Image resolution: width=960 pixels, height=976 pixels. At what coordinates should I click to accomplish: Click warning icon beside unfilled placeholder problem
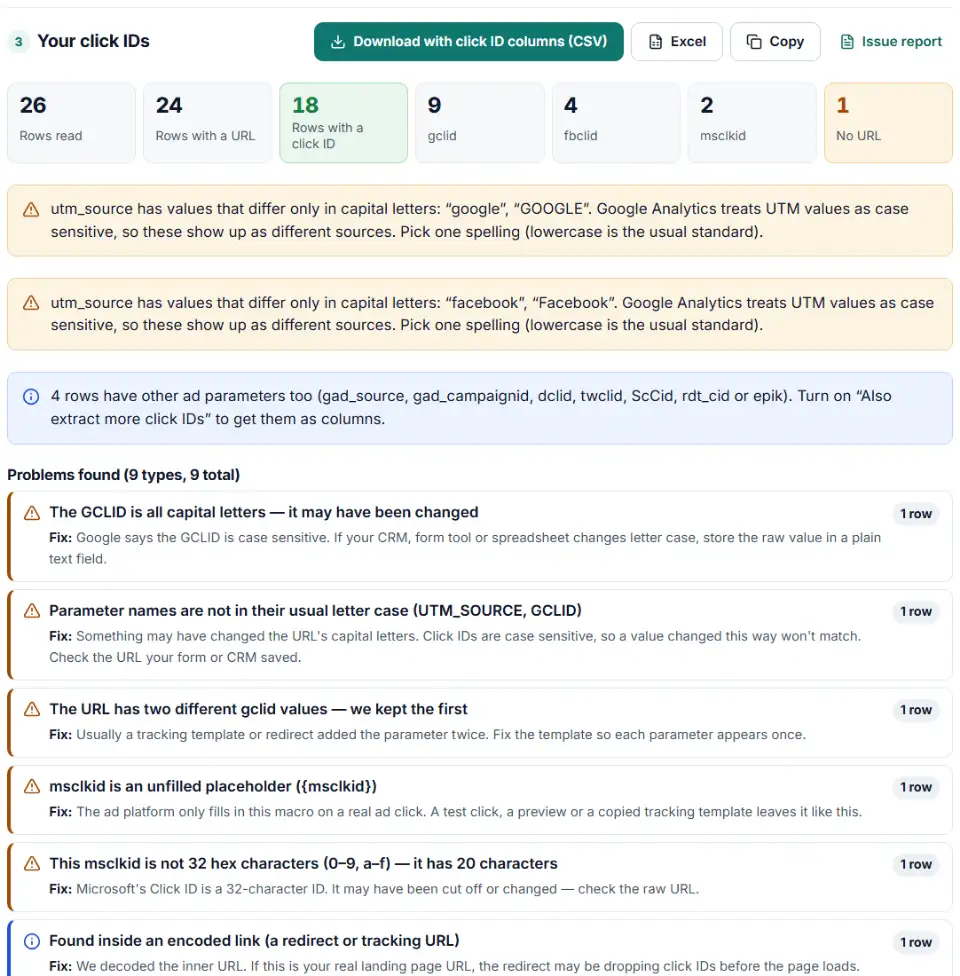(x=32, y=787)
